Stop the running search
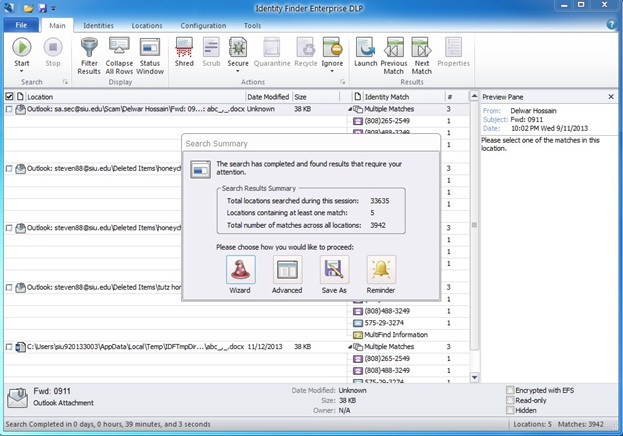Screen dimensions: 623x436 pos(53,52)
